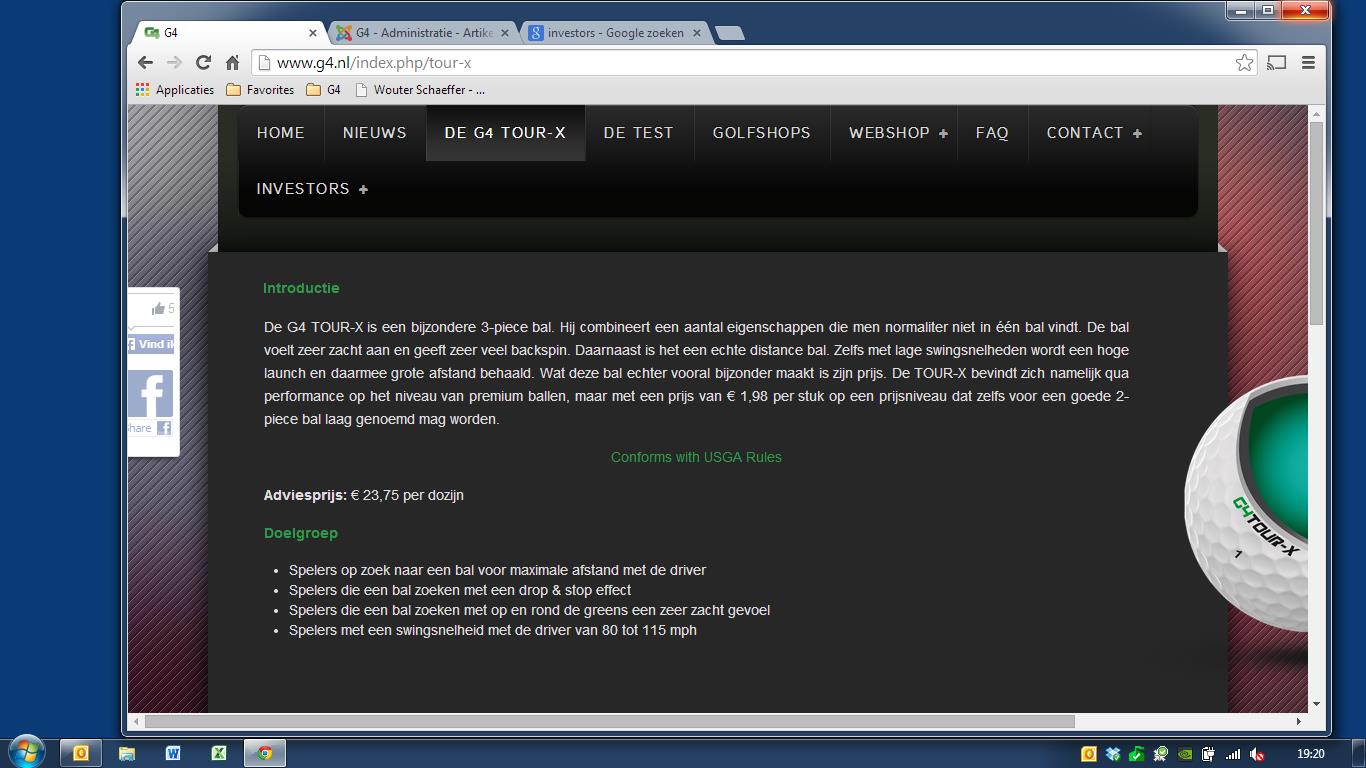Open the Chrome hamburger menu

click(x=1308, y=62)
